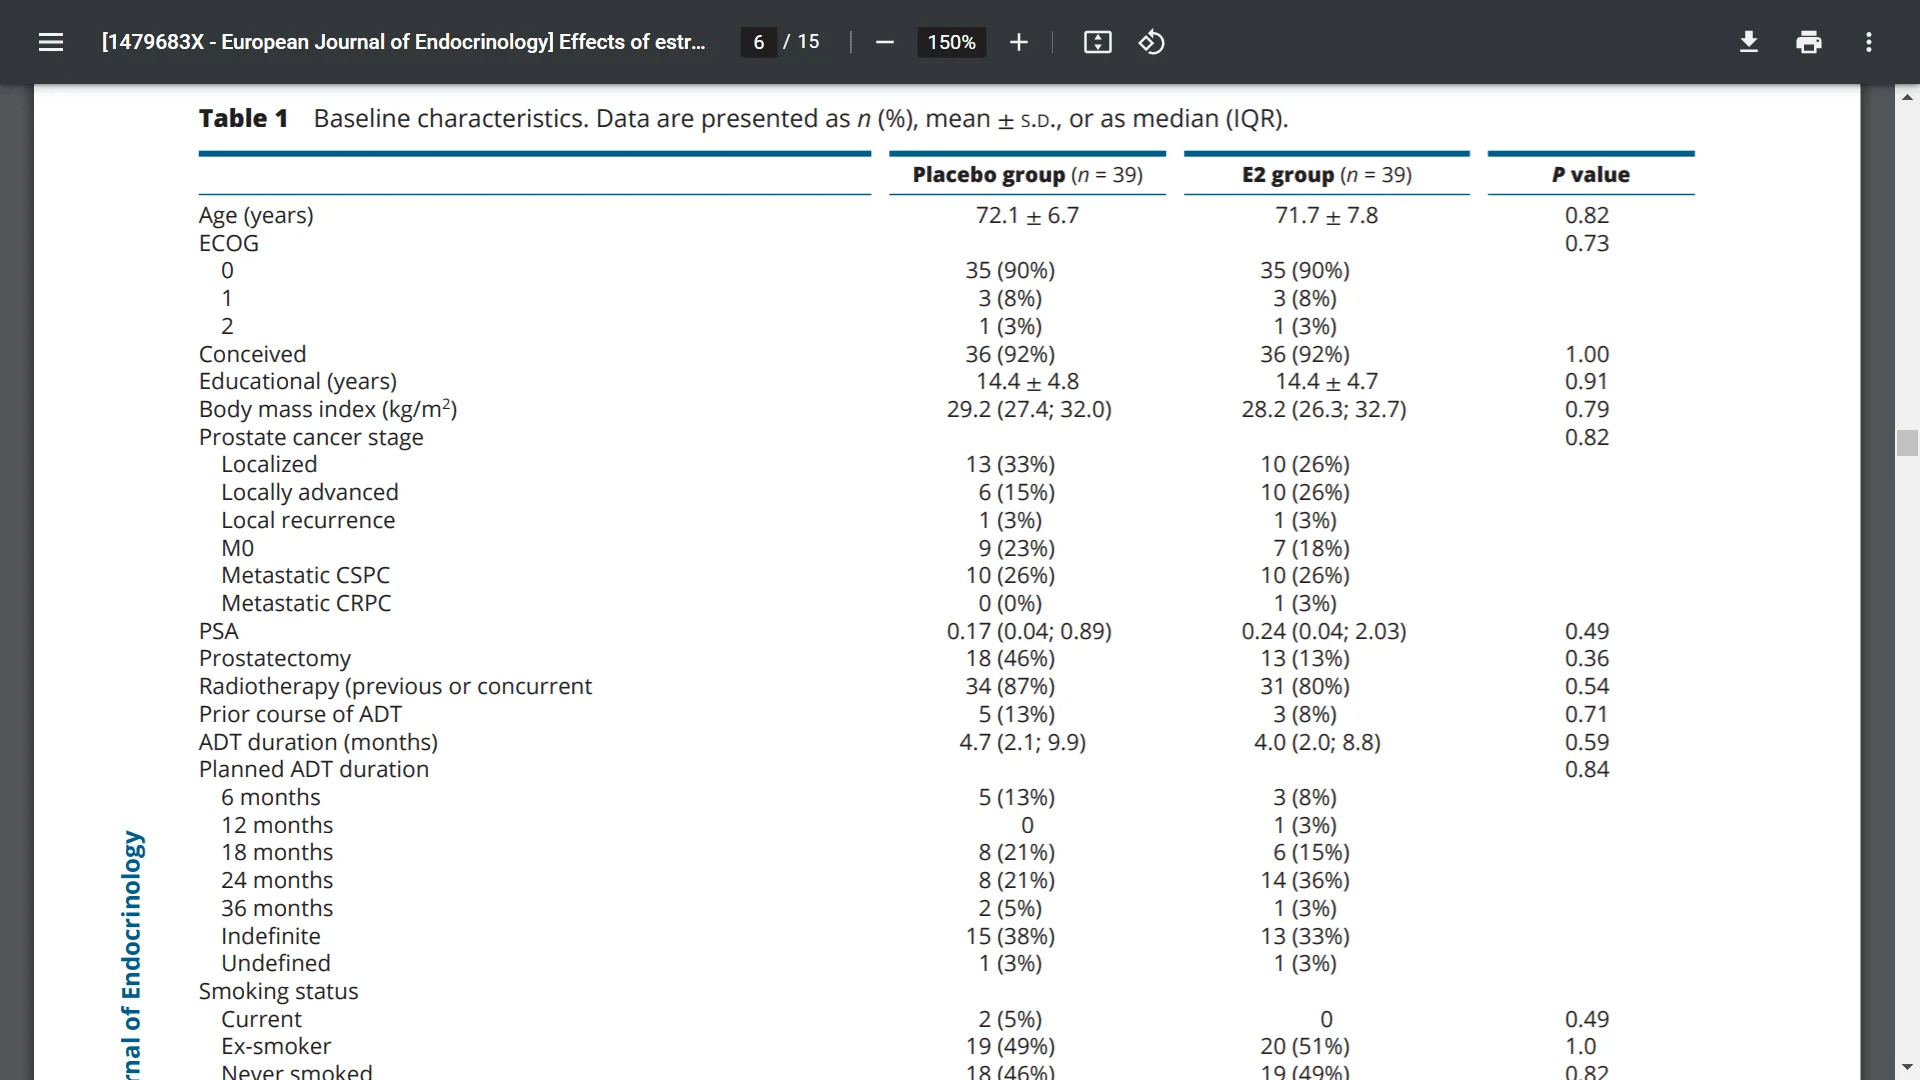Zoom out with the minus button

[x=884, y=42]
